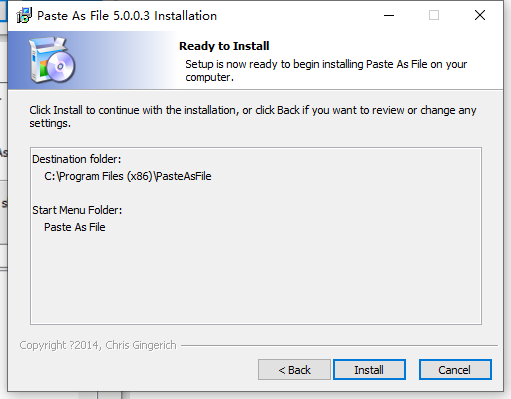This screenshot has height=399, width=511.
Task: Click the software box and disc icon
Action: 52,60
